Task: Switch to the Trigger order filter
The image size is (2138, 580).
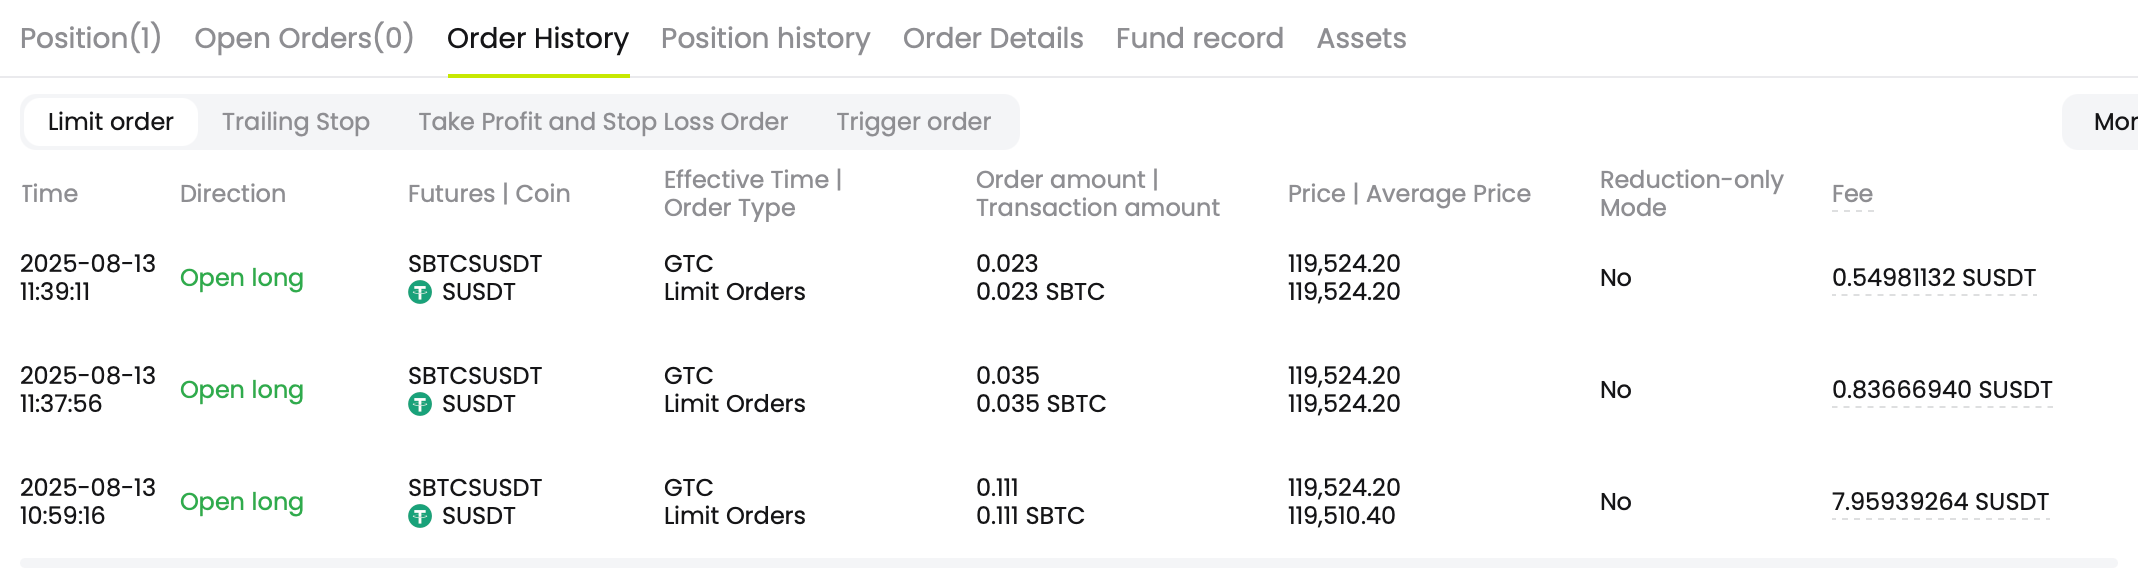Action: pyautogui.click(x=914, y=122)
